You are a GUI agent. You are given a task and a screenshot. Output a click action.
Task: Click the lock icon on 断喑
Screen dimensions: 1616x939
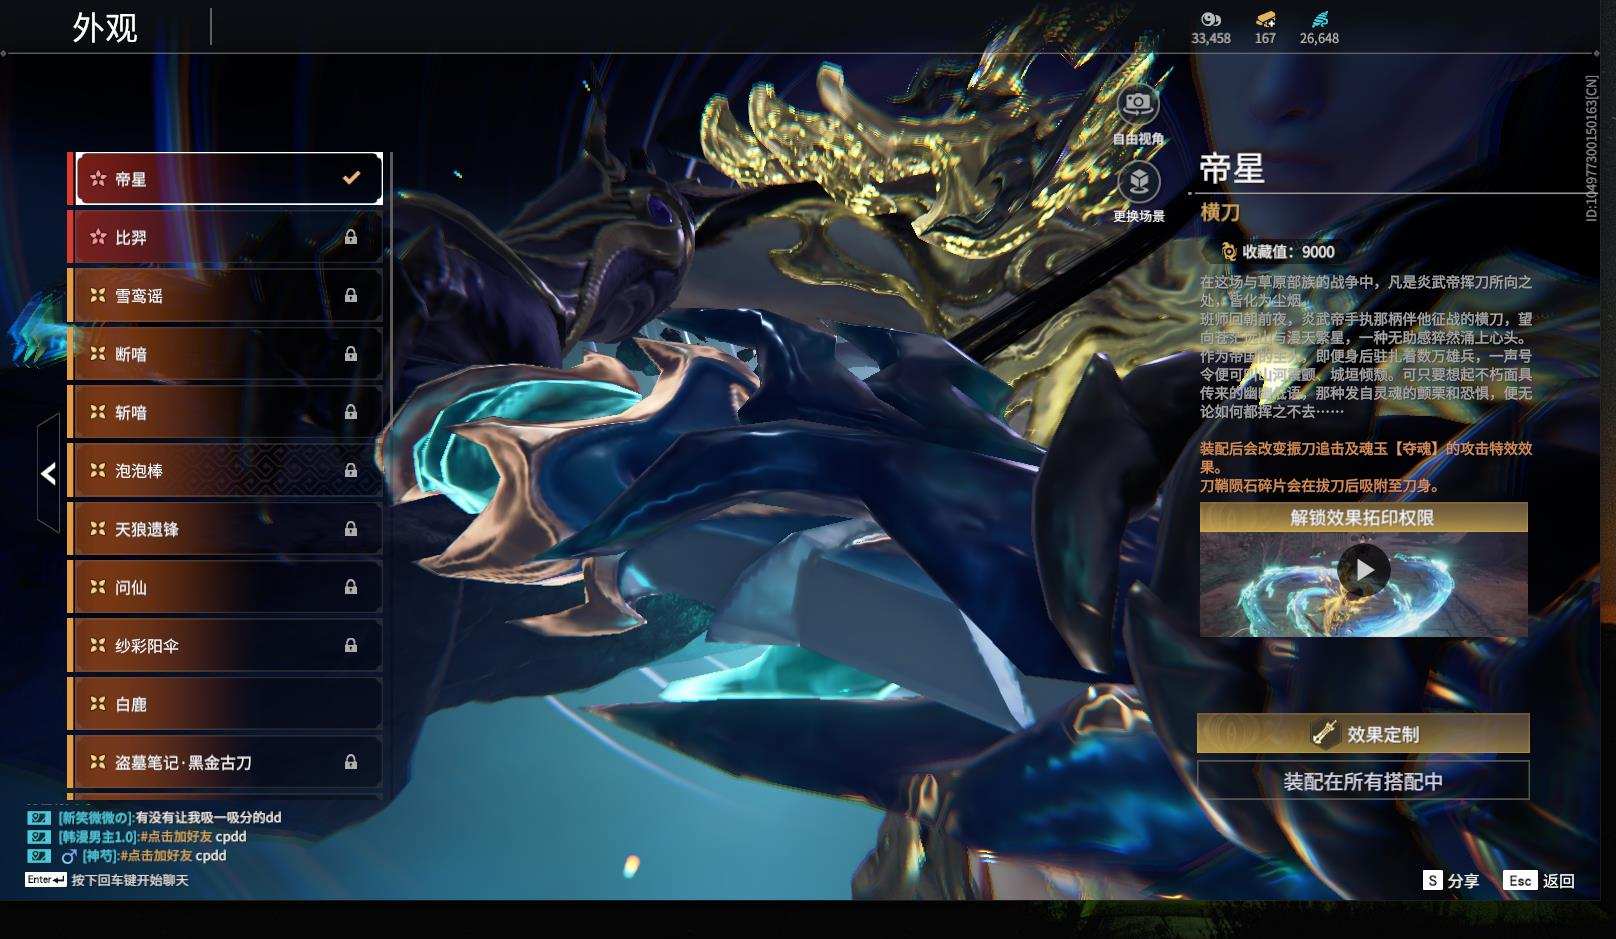(x=351, y=354)
